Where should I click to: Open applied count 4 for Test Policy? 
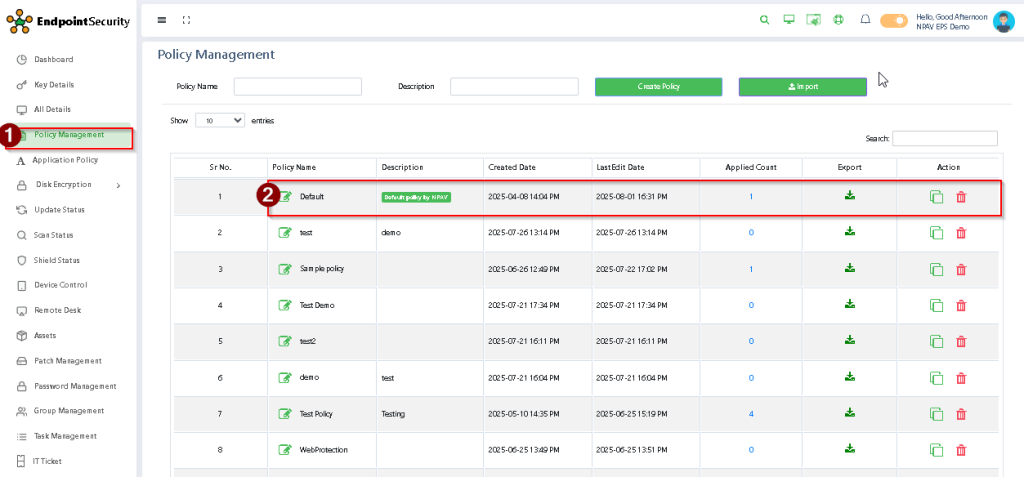(751, 414)
